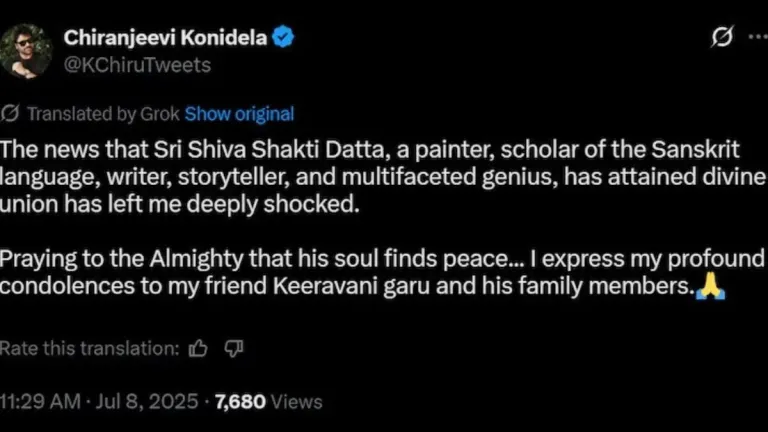Click the Grok icon in tweet header
The height and width of the screenshot is (432, 768).
click(x=721, y=38)
